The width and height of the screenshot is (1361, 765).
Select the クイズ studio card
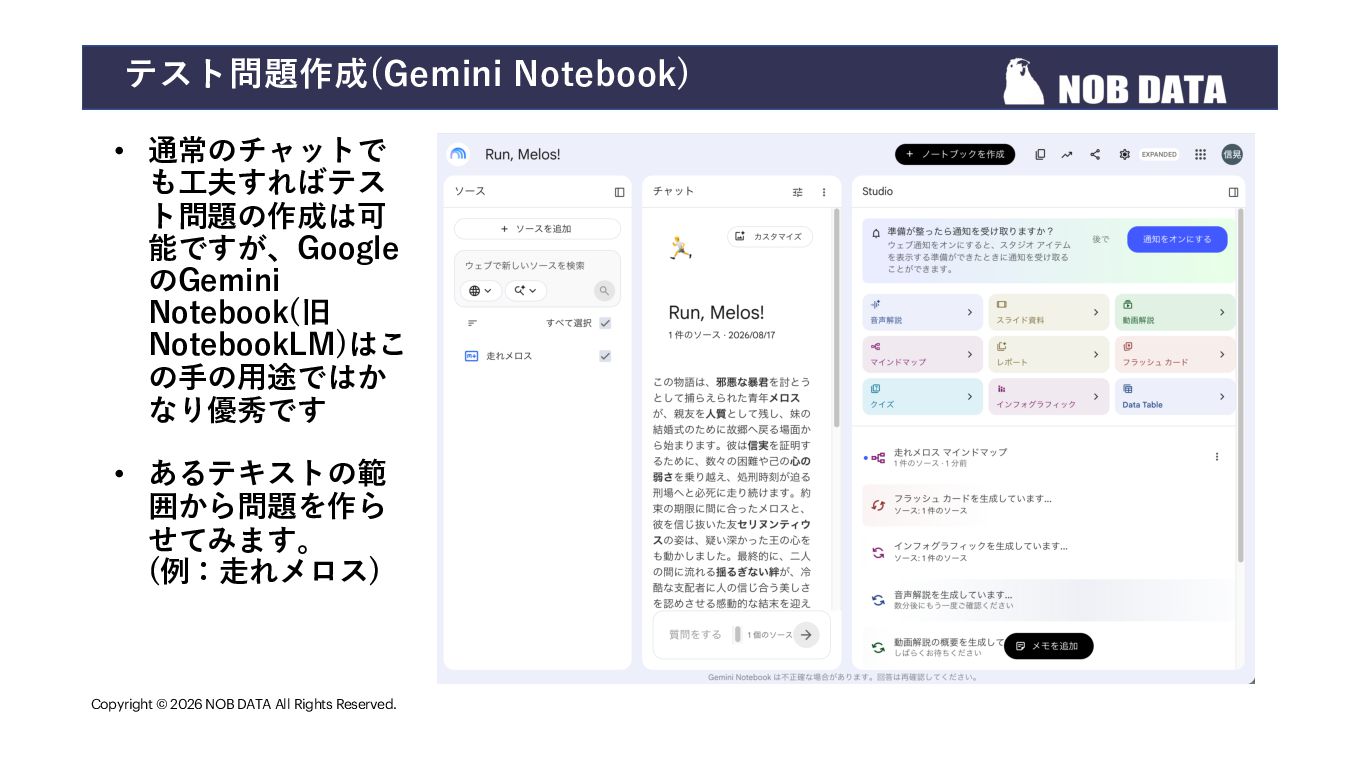[x=922, y=397]
